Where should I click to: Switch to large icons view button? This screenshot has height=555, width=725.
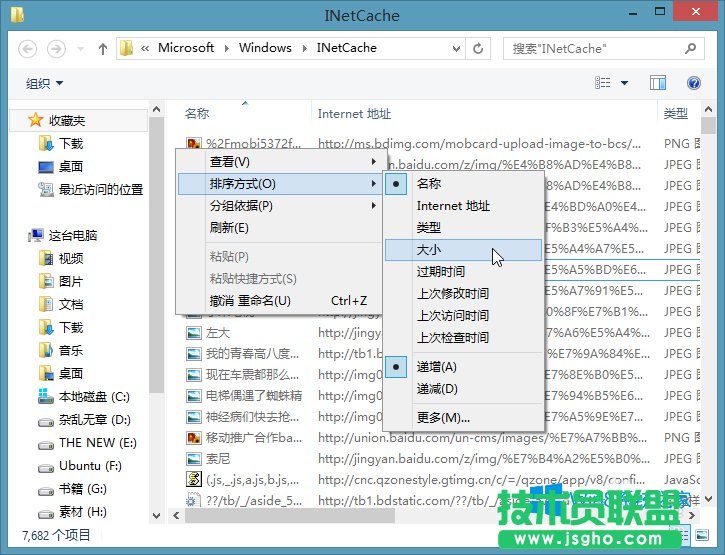point(702,536)
